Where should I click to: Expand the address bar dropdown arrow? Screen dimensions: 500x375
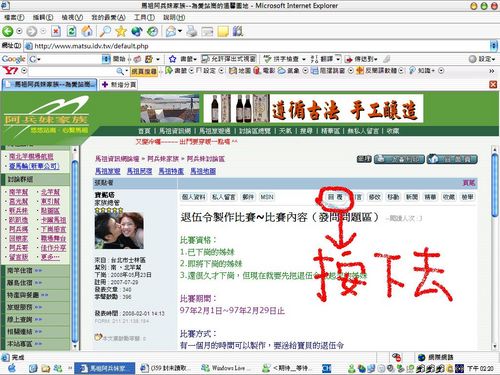point(493,46)
